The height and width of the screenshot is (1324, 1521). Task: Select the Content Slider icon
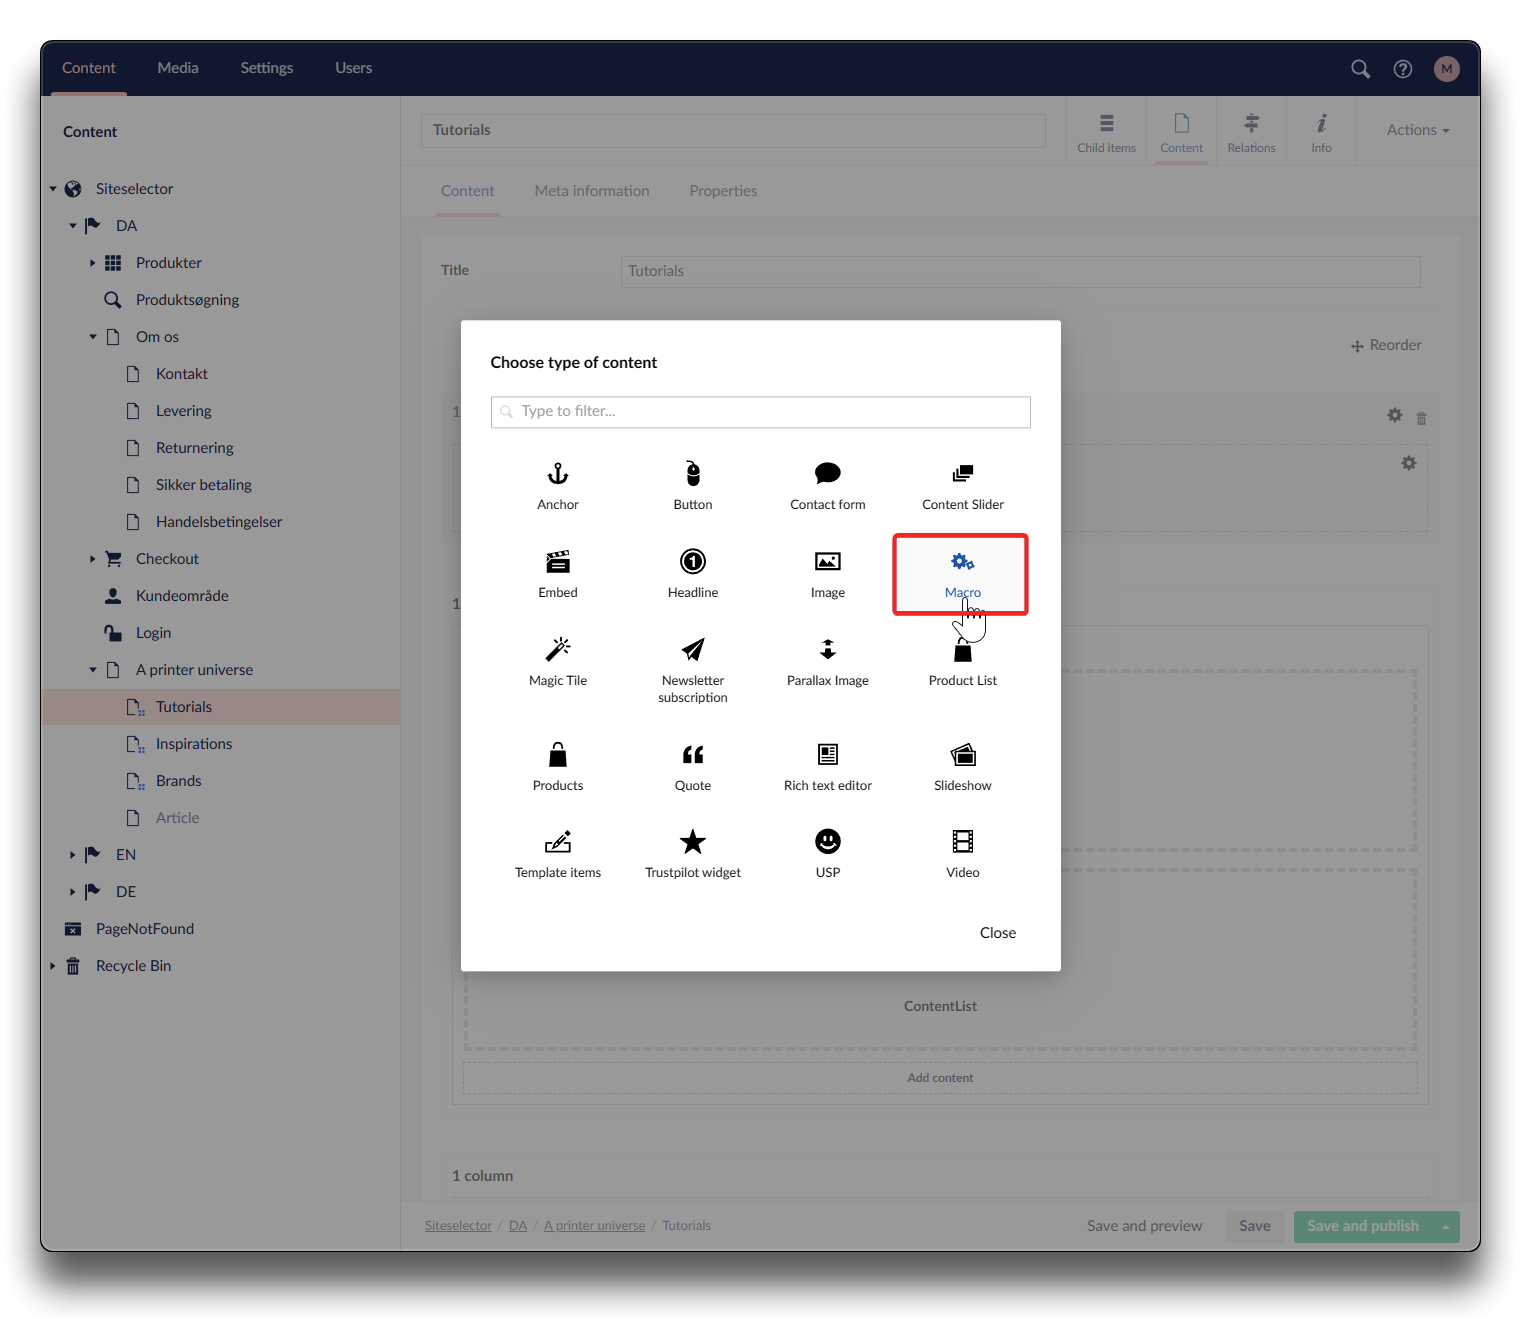pyautogui.click(x=963, y=474)
